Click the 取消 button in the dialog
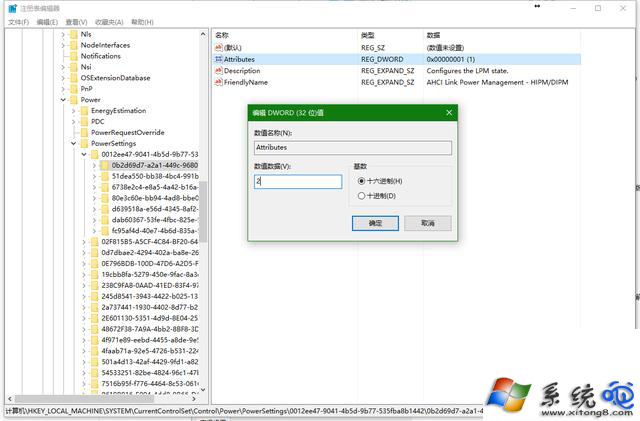640x421 pixels. point(428,222)
